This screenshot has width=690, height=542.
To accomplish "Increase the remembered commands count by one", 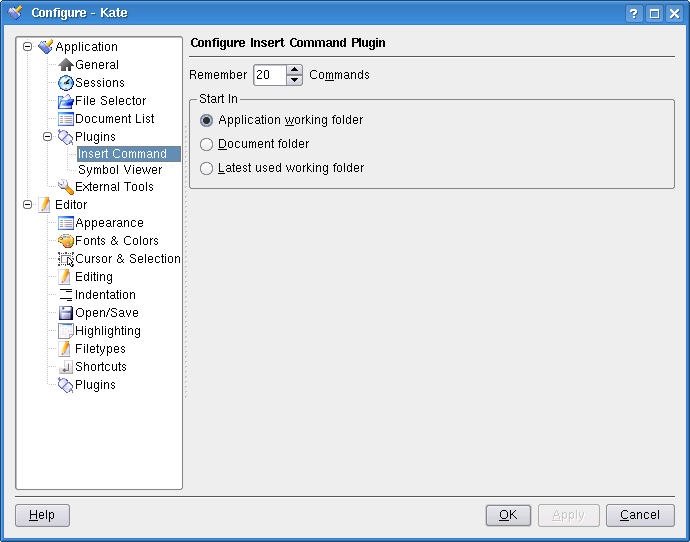I will click(294, 70).
